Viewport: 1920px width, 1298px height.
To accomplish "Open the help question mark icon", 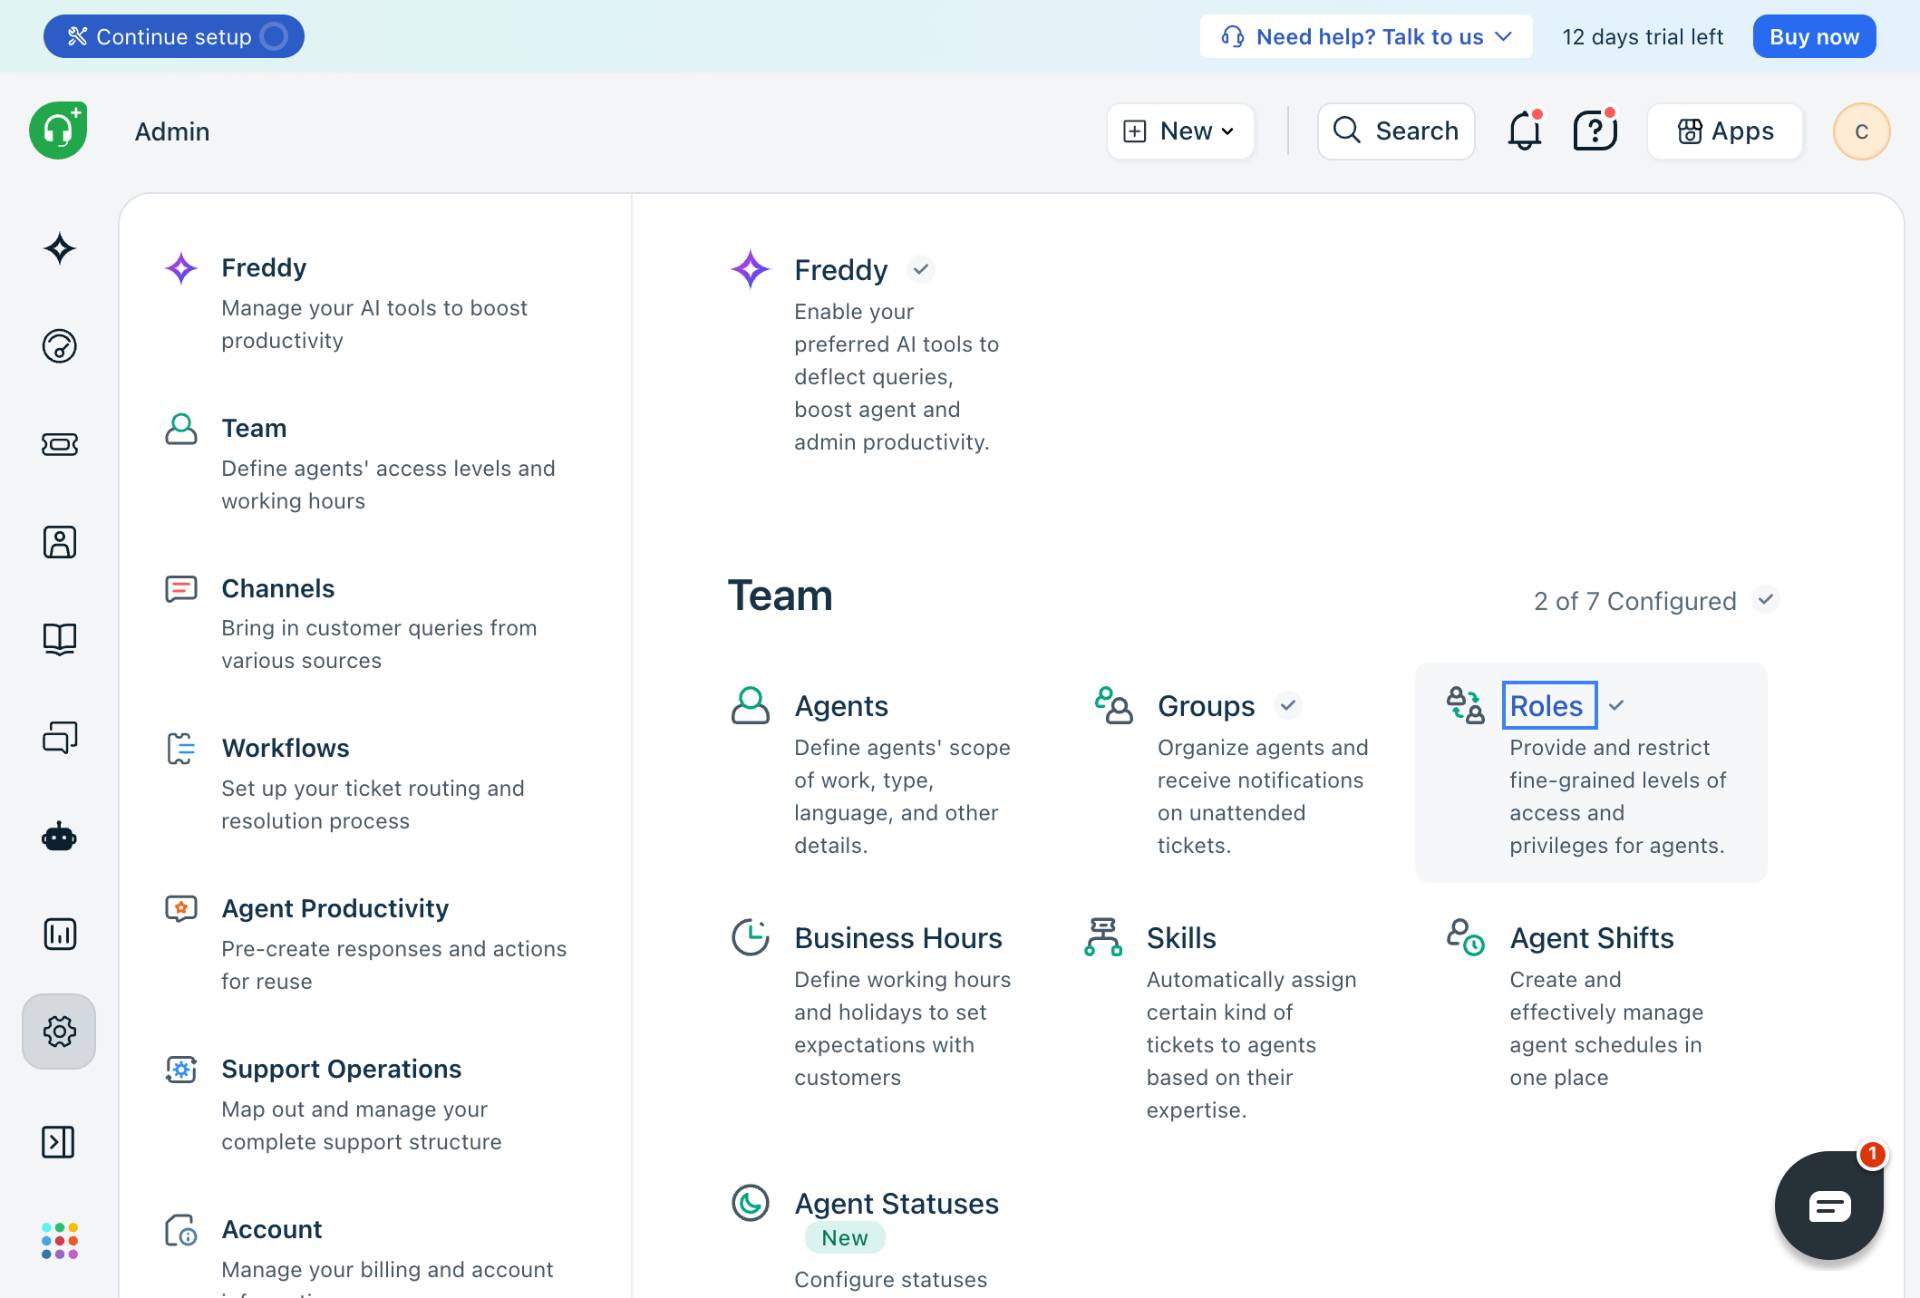I will tap(1595, 131).
